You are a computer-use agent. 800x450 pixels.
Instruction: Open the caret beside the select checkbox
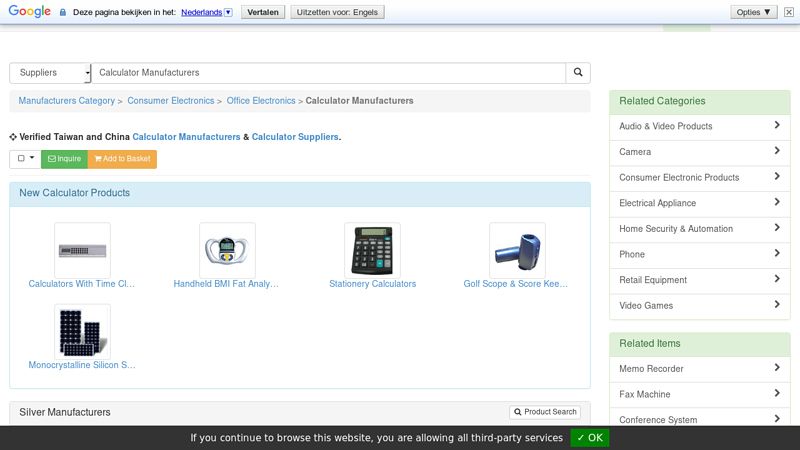pos(32,158)
